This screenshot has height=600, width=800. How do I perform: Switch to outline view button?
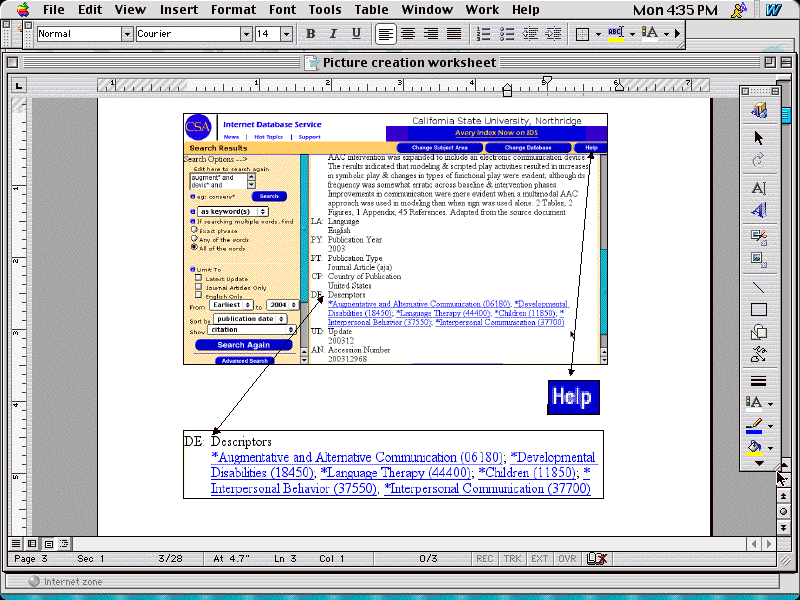point(64,544)
